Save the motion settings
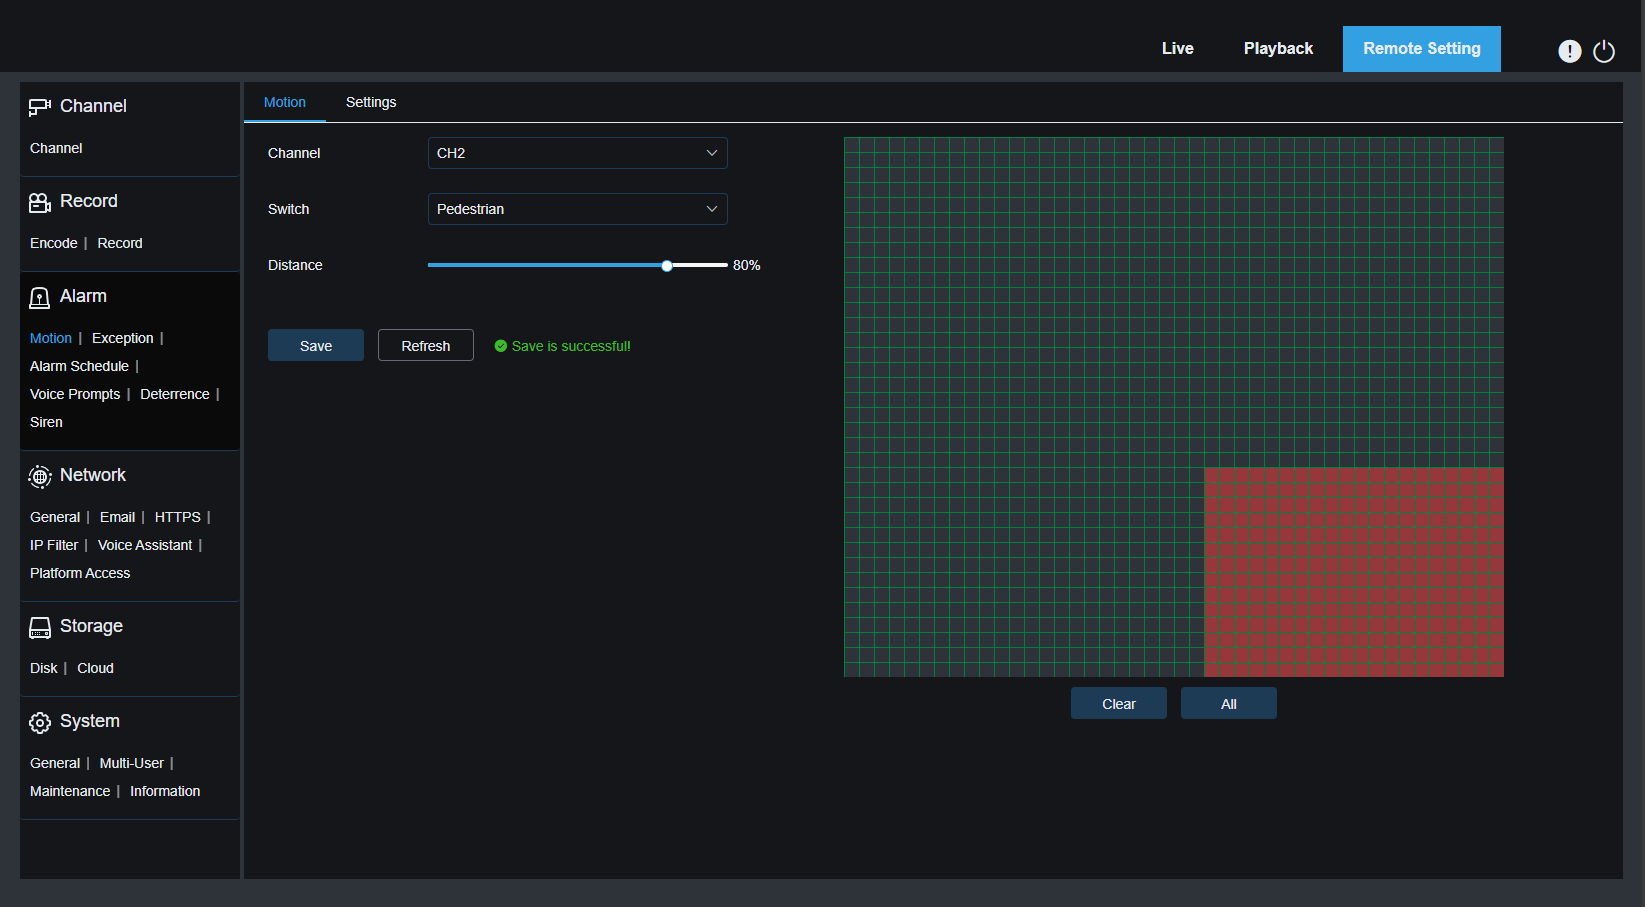 316,346
